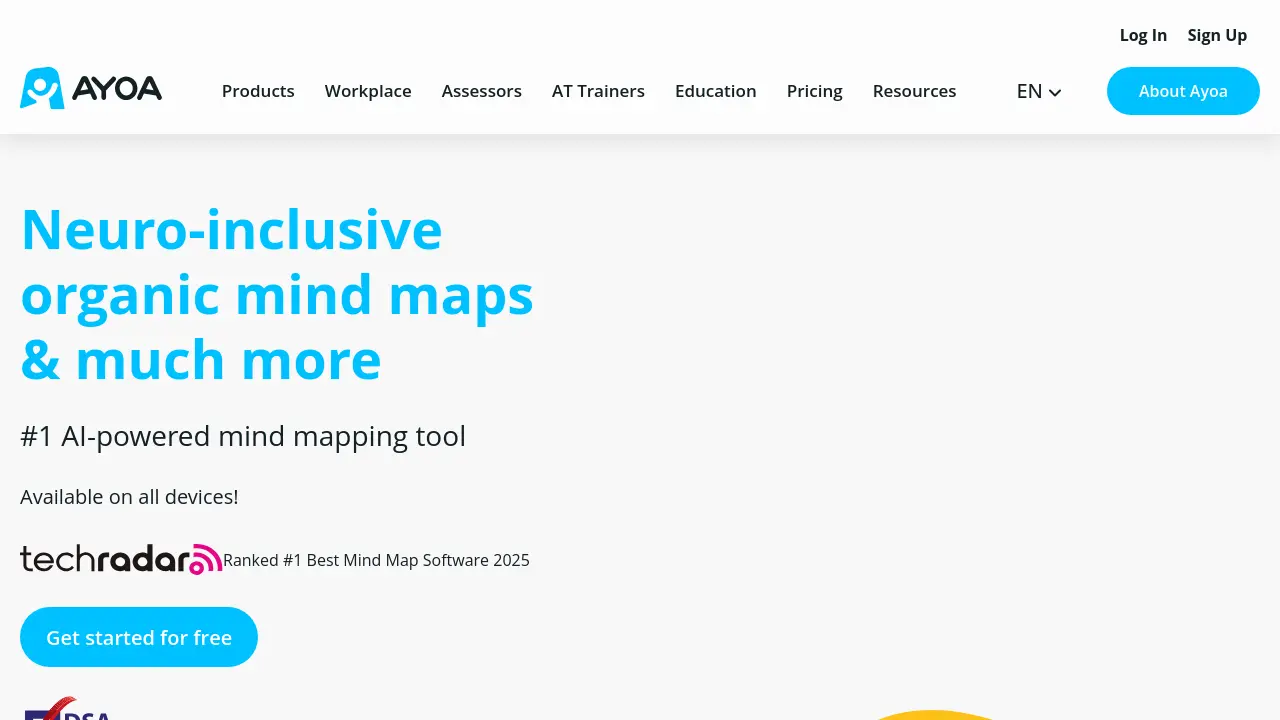Click 'Ranked #1 Best Mind Map Software 2025'
Viewport: 1280px width, 720px height.
(376, 560)
